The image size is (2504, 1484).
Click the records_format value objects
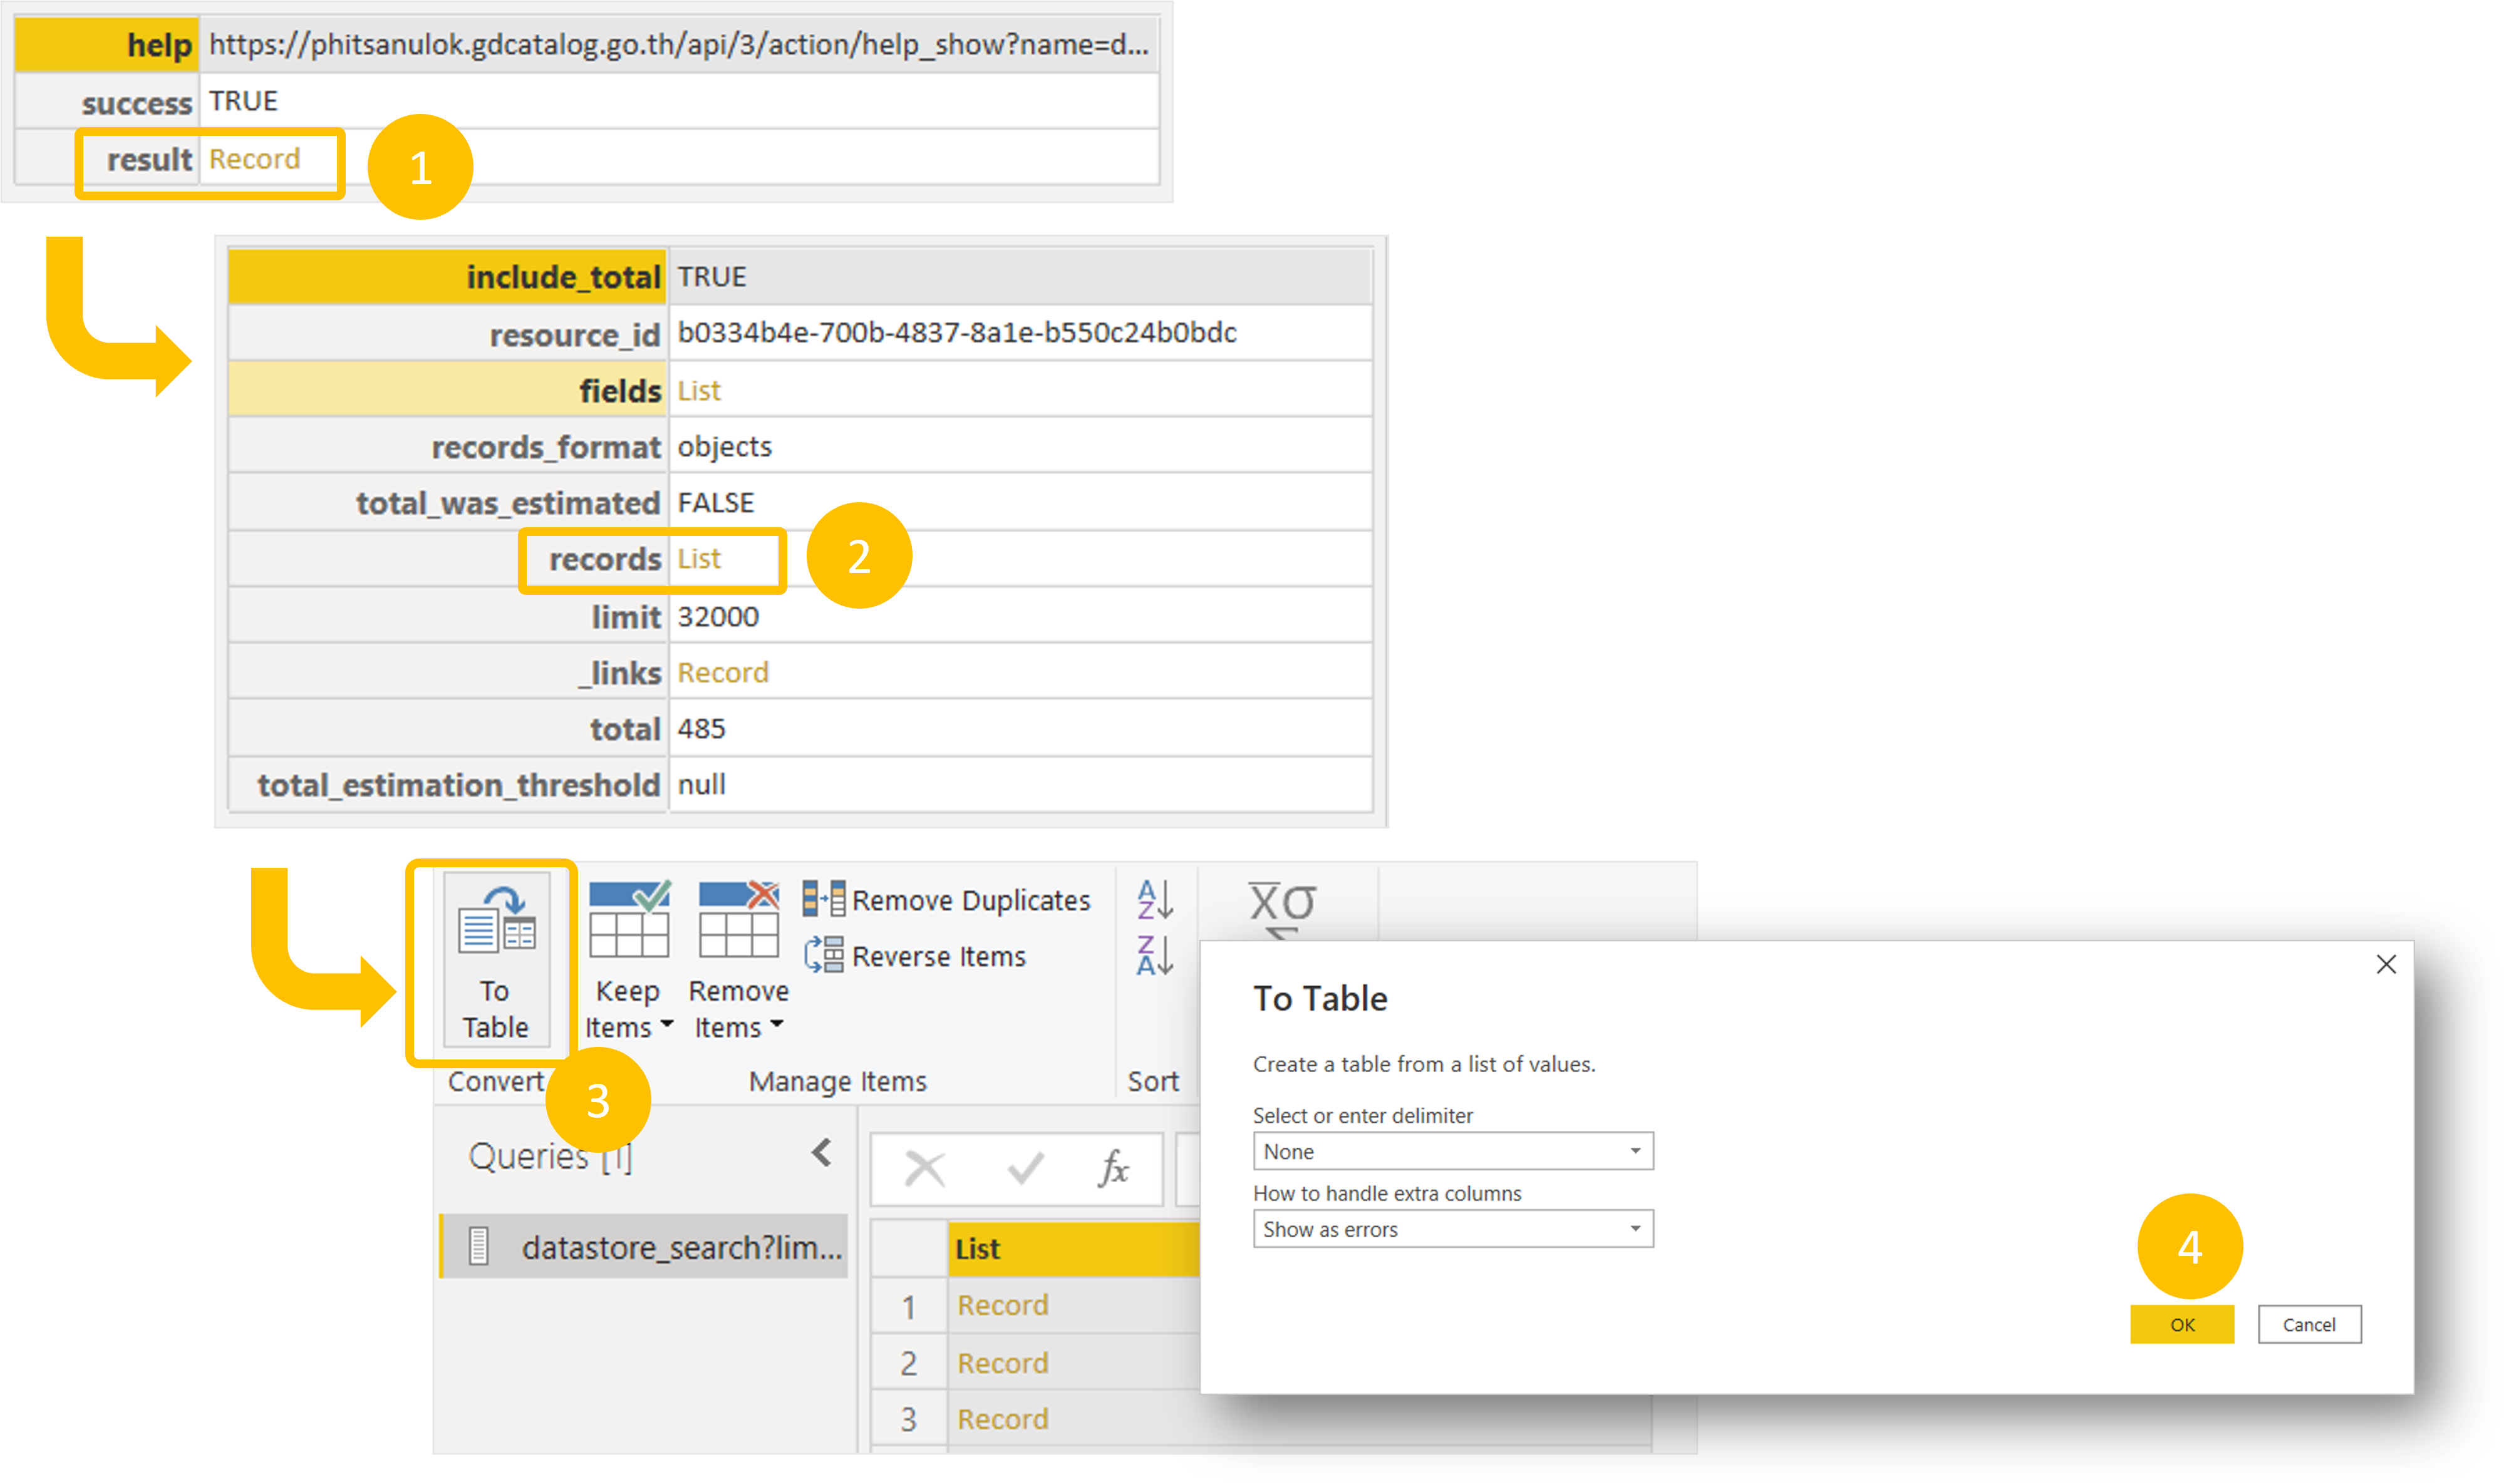(724, 447)
